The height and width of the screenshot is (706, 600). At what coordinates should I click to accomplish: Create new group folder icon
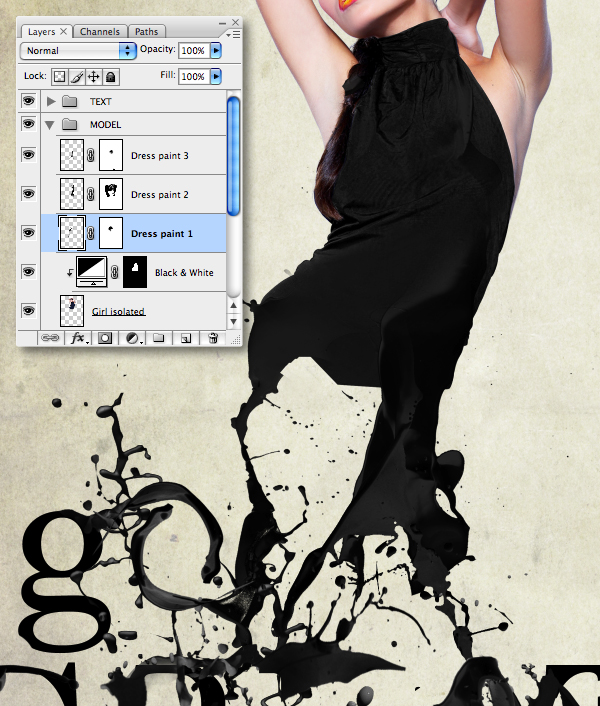click(x=158, y=338)
